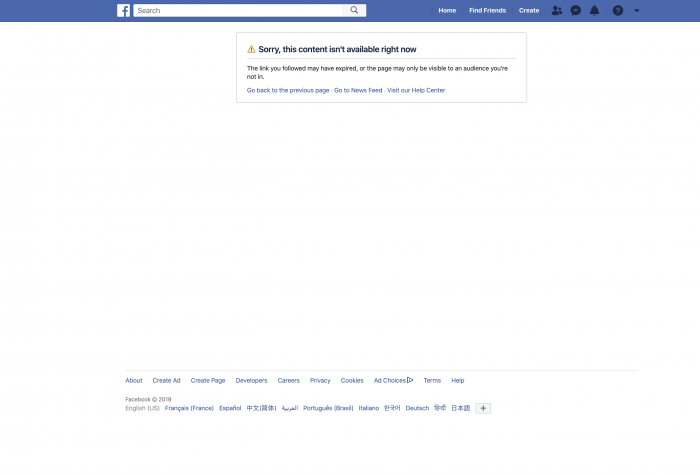Switch language to Français (France)
The image size is (700, 475).
point(189,408)
